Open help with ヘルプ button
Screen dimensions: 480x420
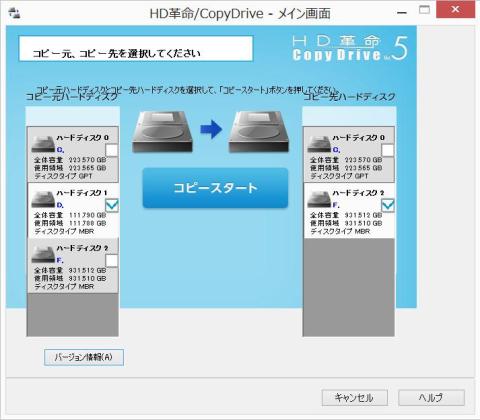point(431,398)
